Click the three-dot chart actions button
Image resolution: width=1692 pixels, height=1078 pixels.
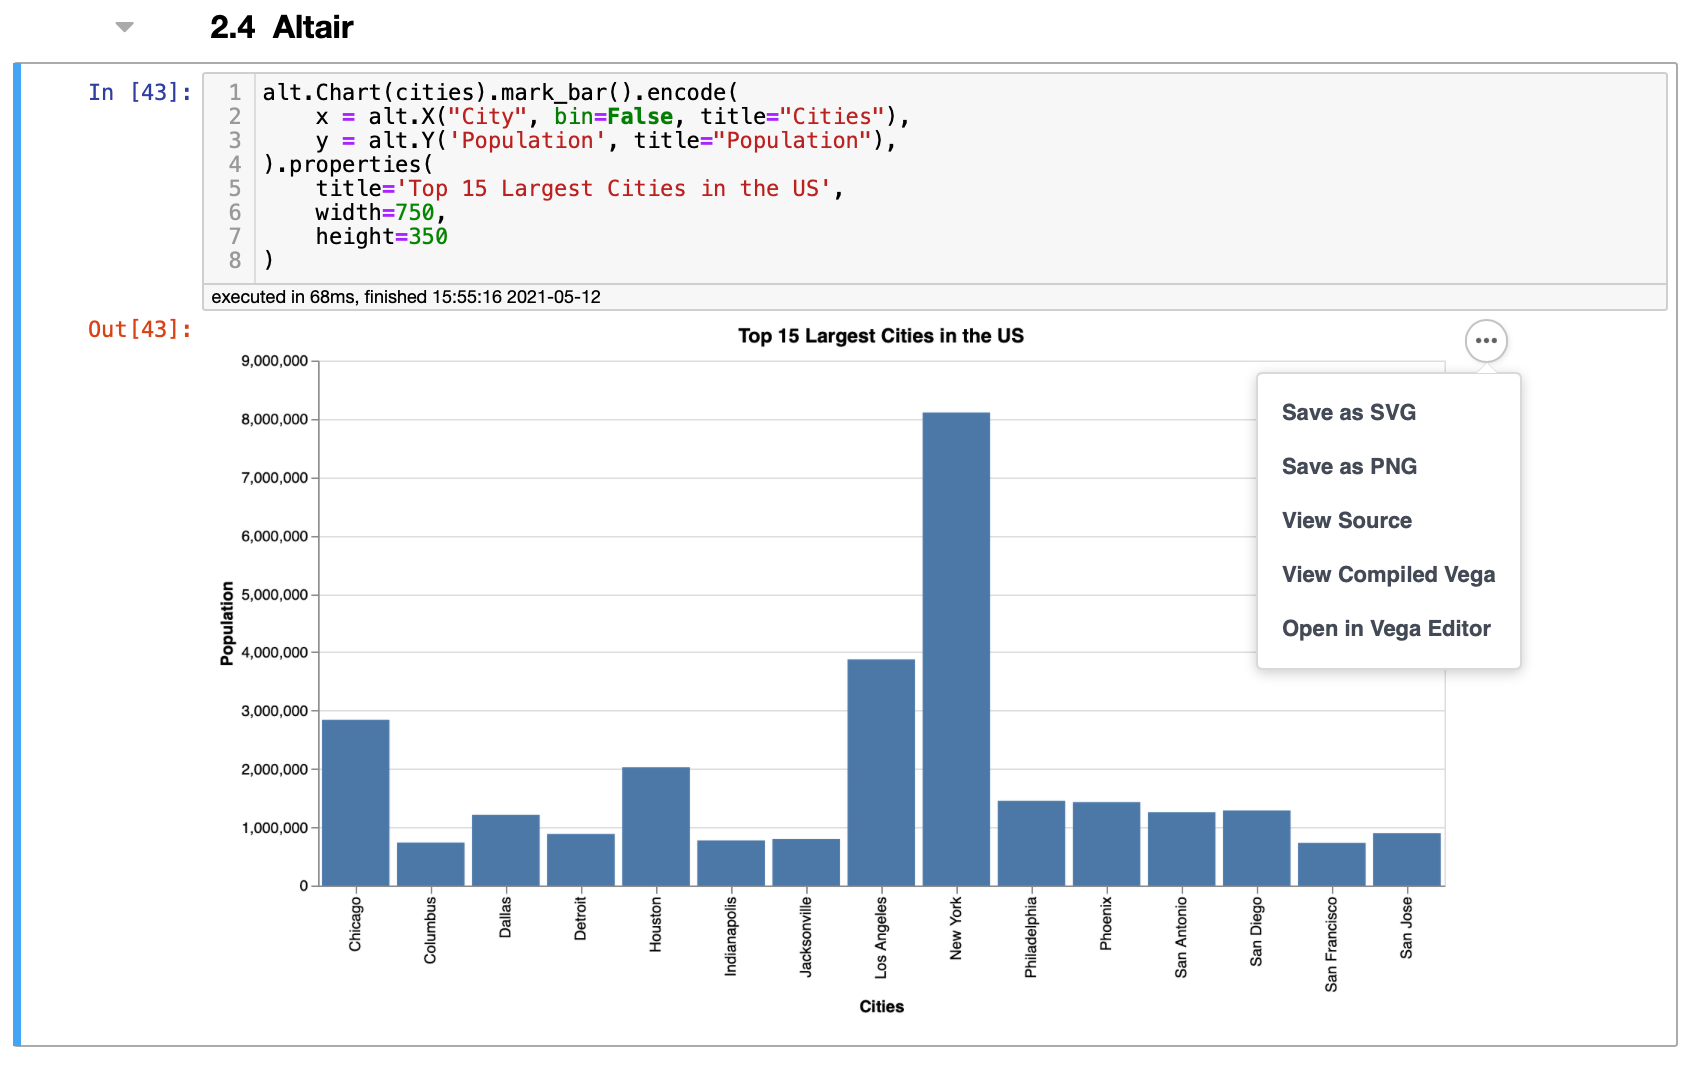[1486, 341]
